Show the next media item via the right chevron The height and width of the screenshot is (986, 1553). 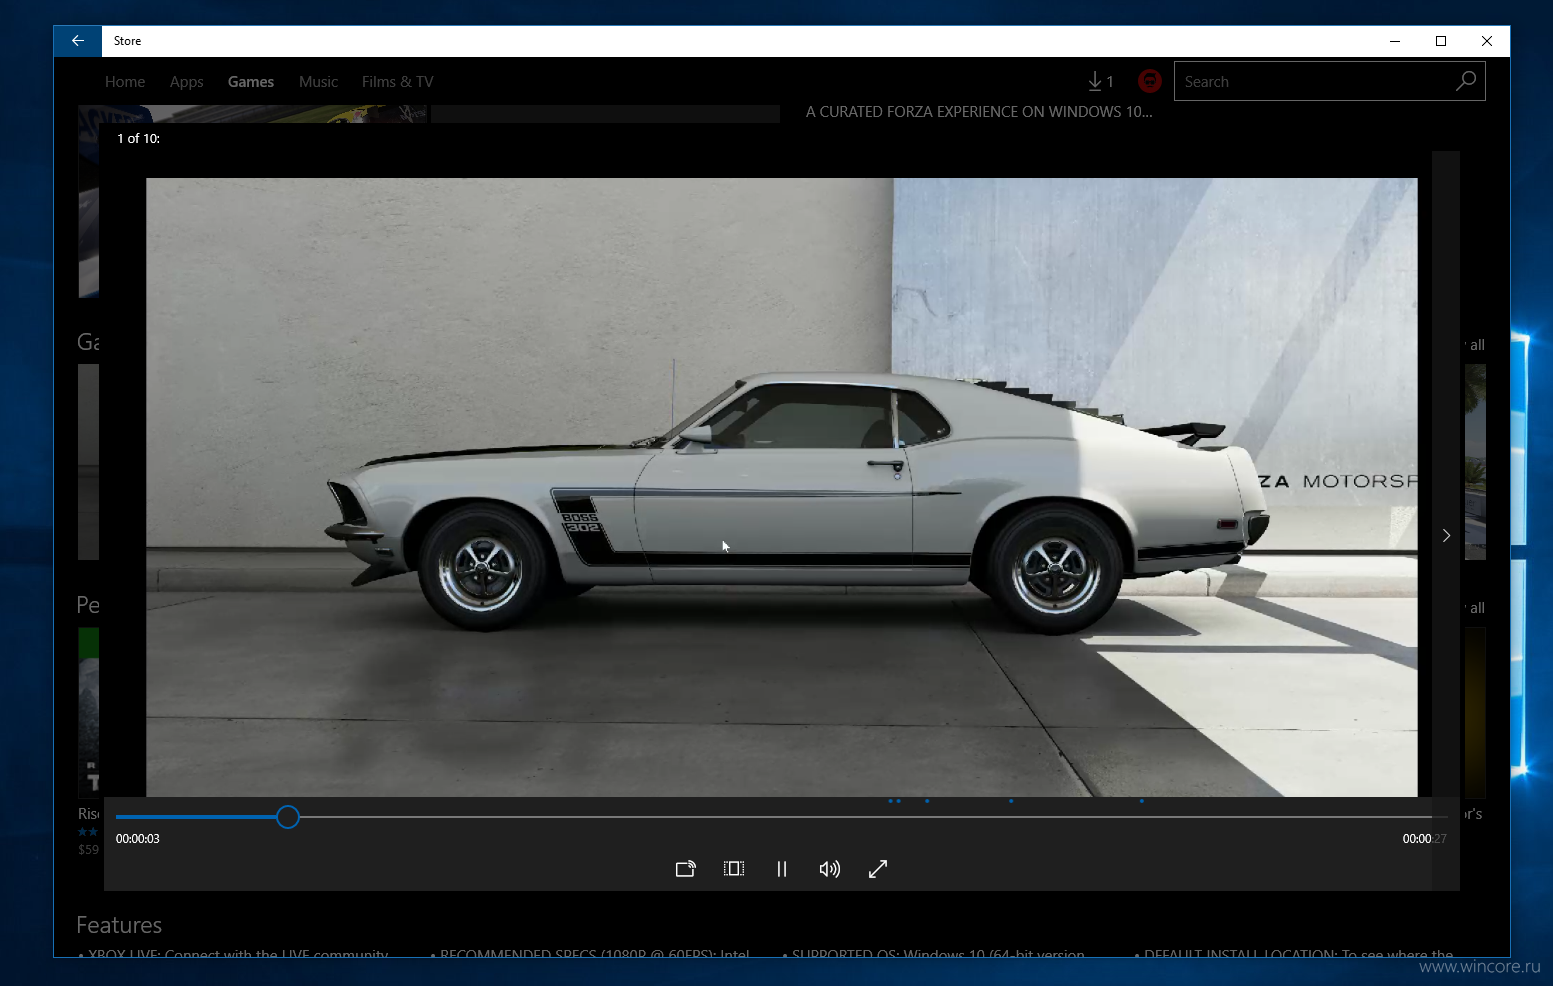[x=1446, y=536]
